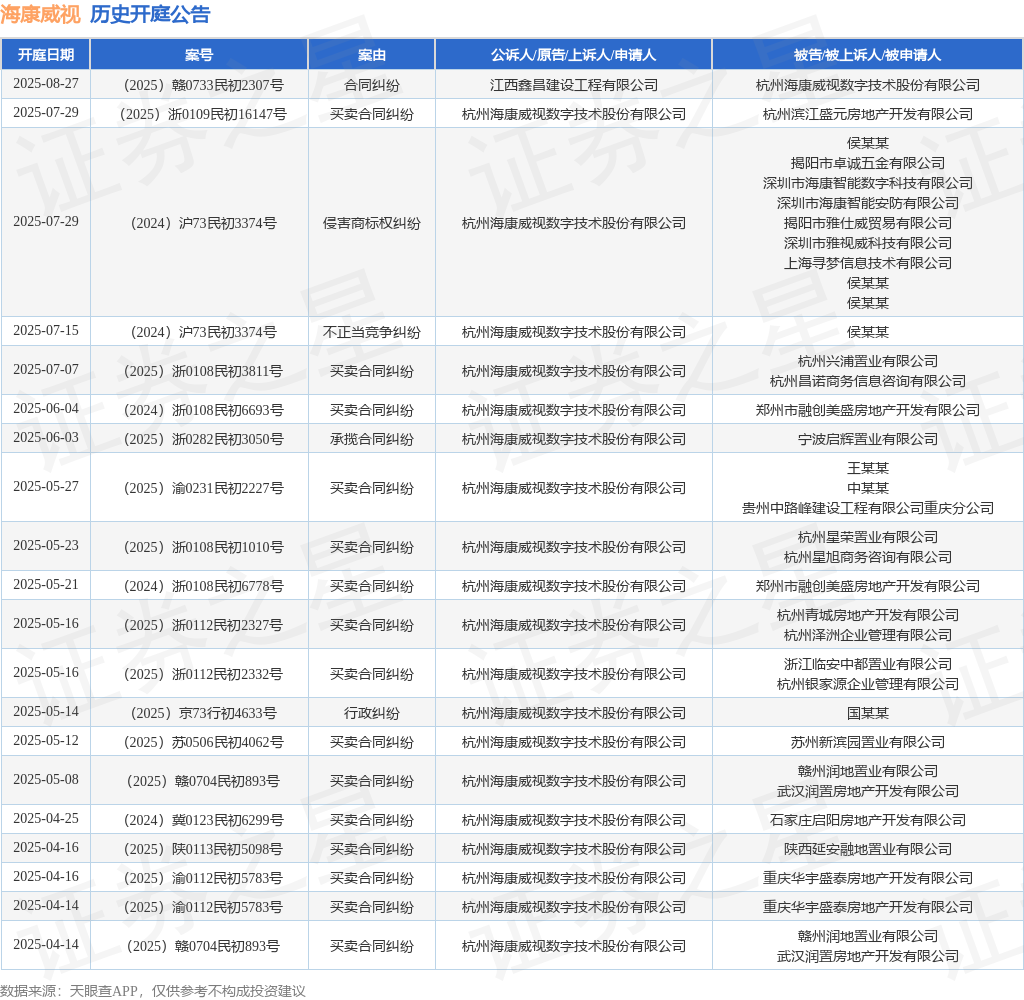
Task: Select the 案由 column header
Action: click(x=372, y=55)
